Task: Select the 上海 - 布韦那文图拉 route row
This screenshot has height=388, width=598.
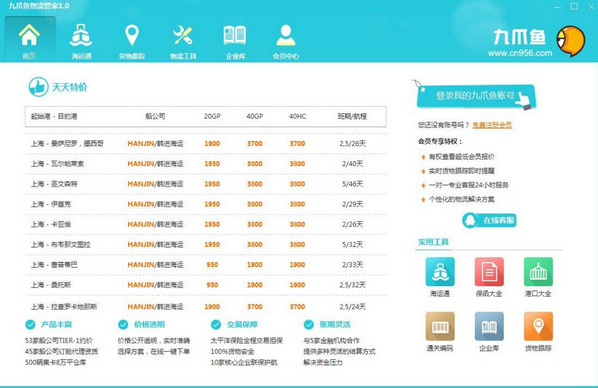Action: click(206, 245)
